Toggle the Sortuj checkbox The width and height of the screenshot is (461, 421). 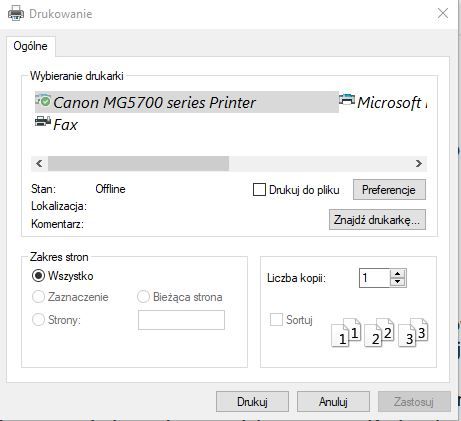pos(276,319)
